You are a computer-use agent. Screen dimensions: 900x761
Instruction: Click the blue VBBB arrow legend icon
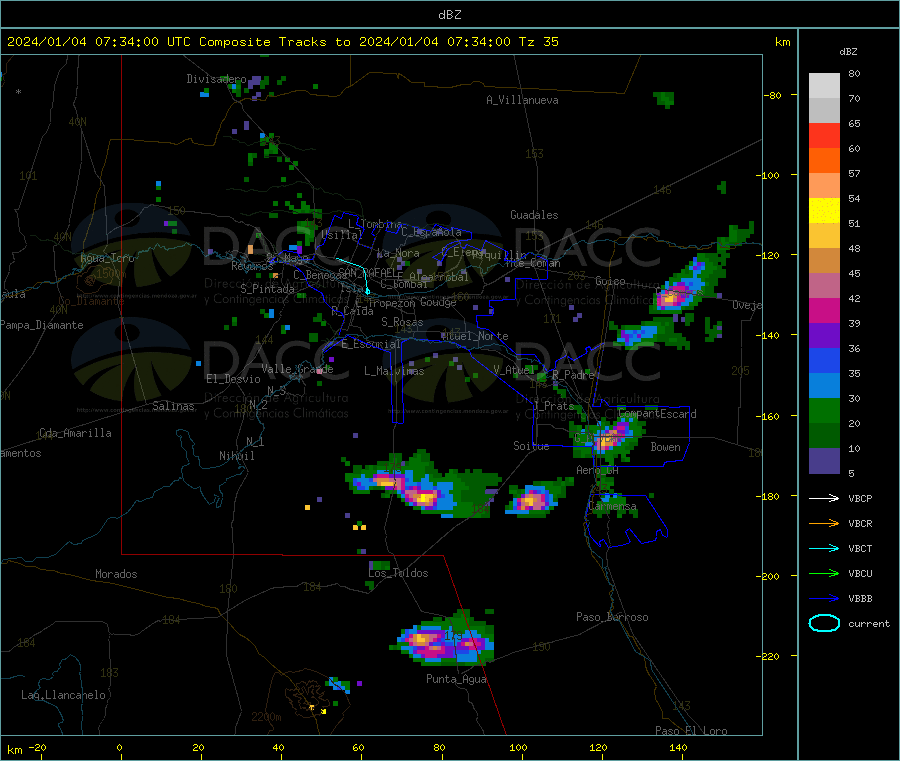[824, 598]
